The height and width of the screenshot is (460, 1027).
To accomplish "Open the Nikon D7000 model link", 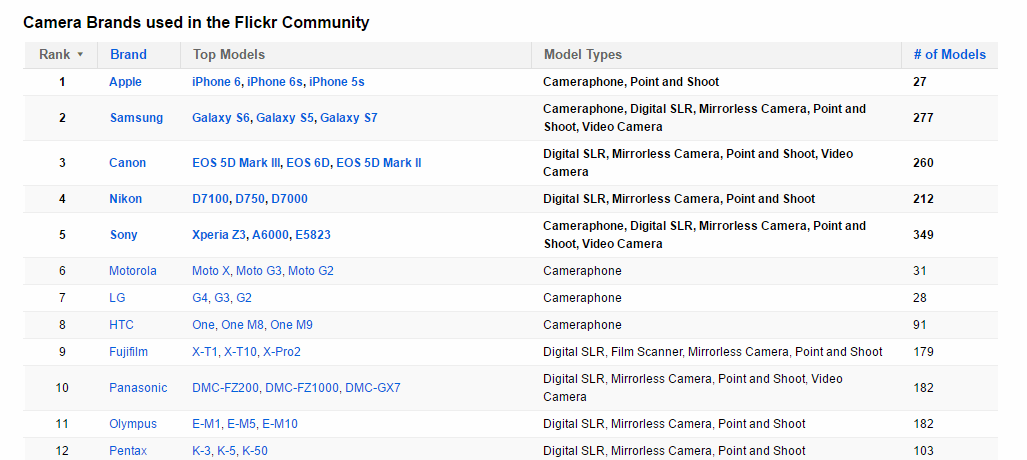I will (289, 199).
